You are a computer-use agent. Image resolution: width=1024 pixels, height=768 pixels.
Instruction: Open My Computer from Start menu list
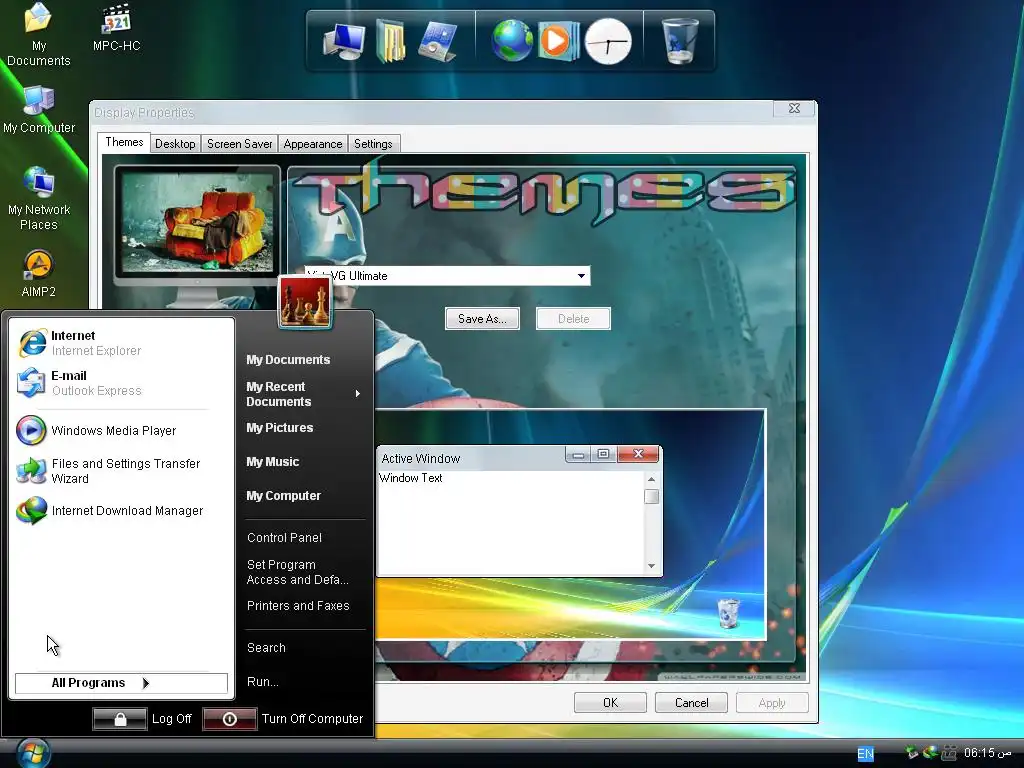coord(283,496)
